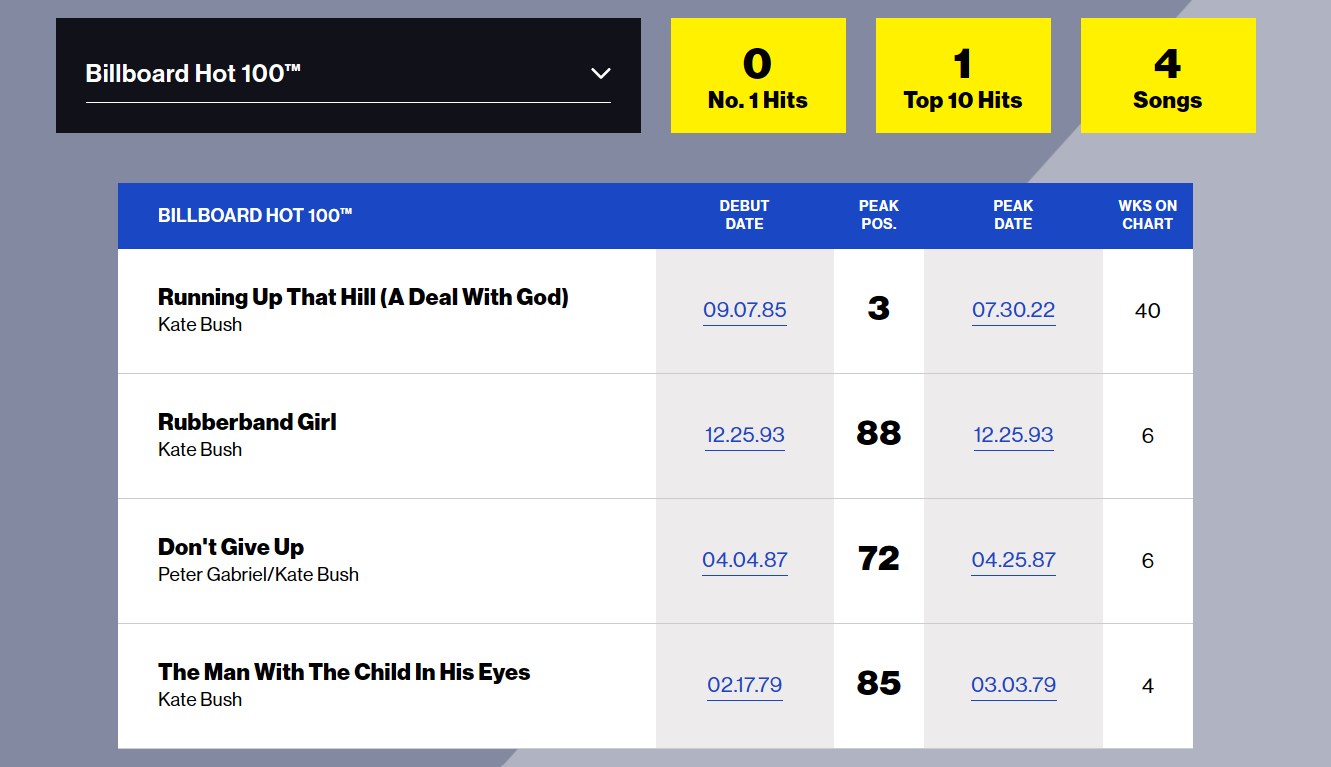1331x767 pixels.
Task: Click The Man With The Child title
Action: [344, 672]
